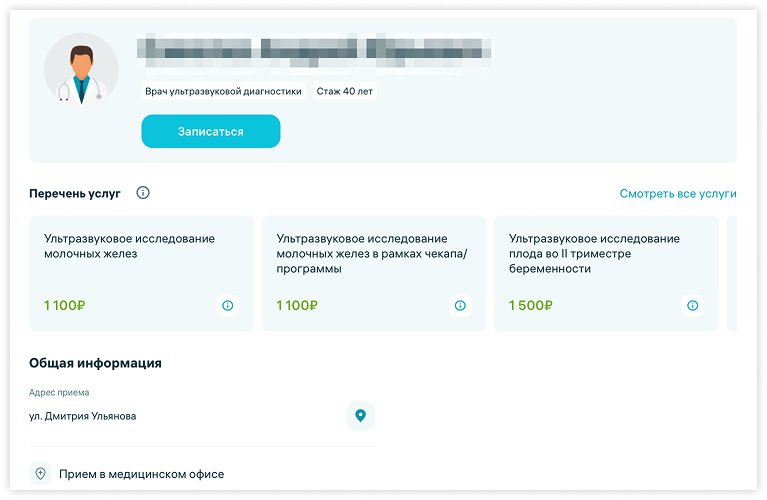
Task: Select the "Прием в медицинском офисе" text
Action: (x=141, y=473)
